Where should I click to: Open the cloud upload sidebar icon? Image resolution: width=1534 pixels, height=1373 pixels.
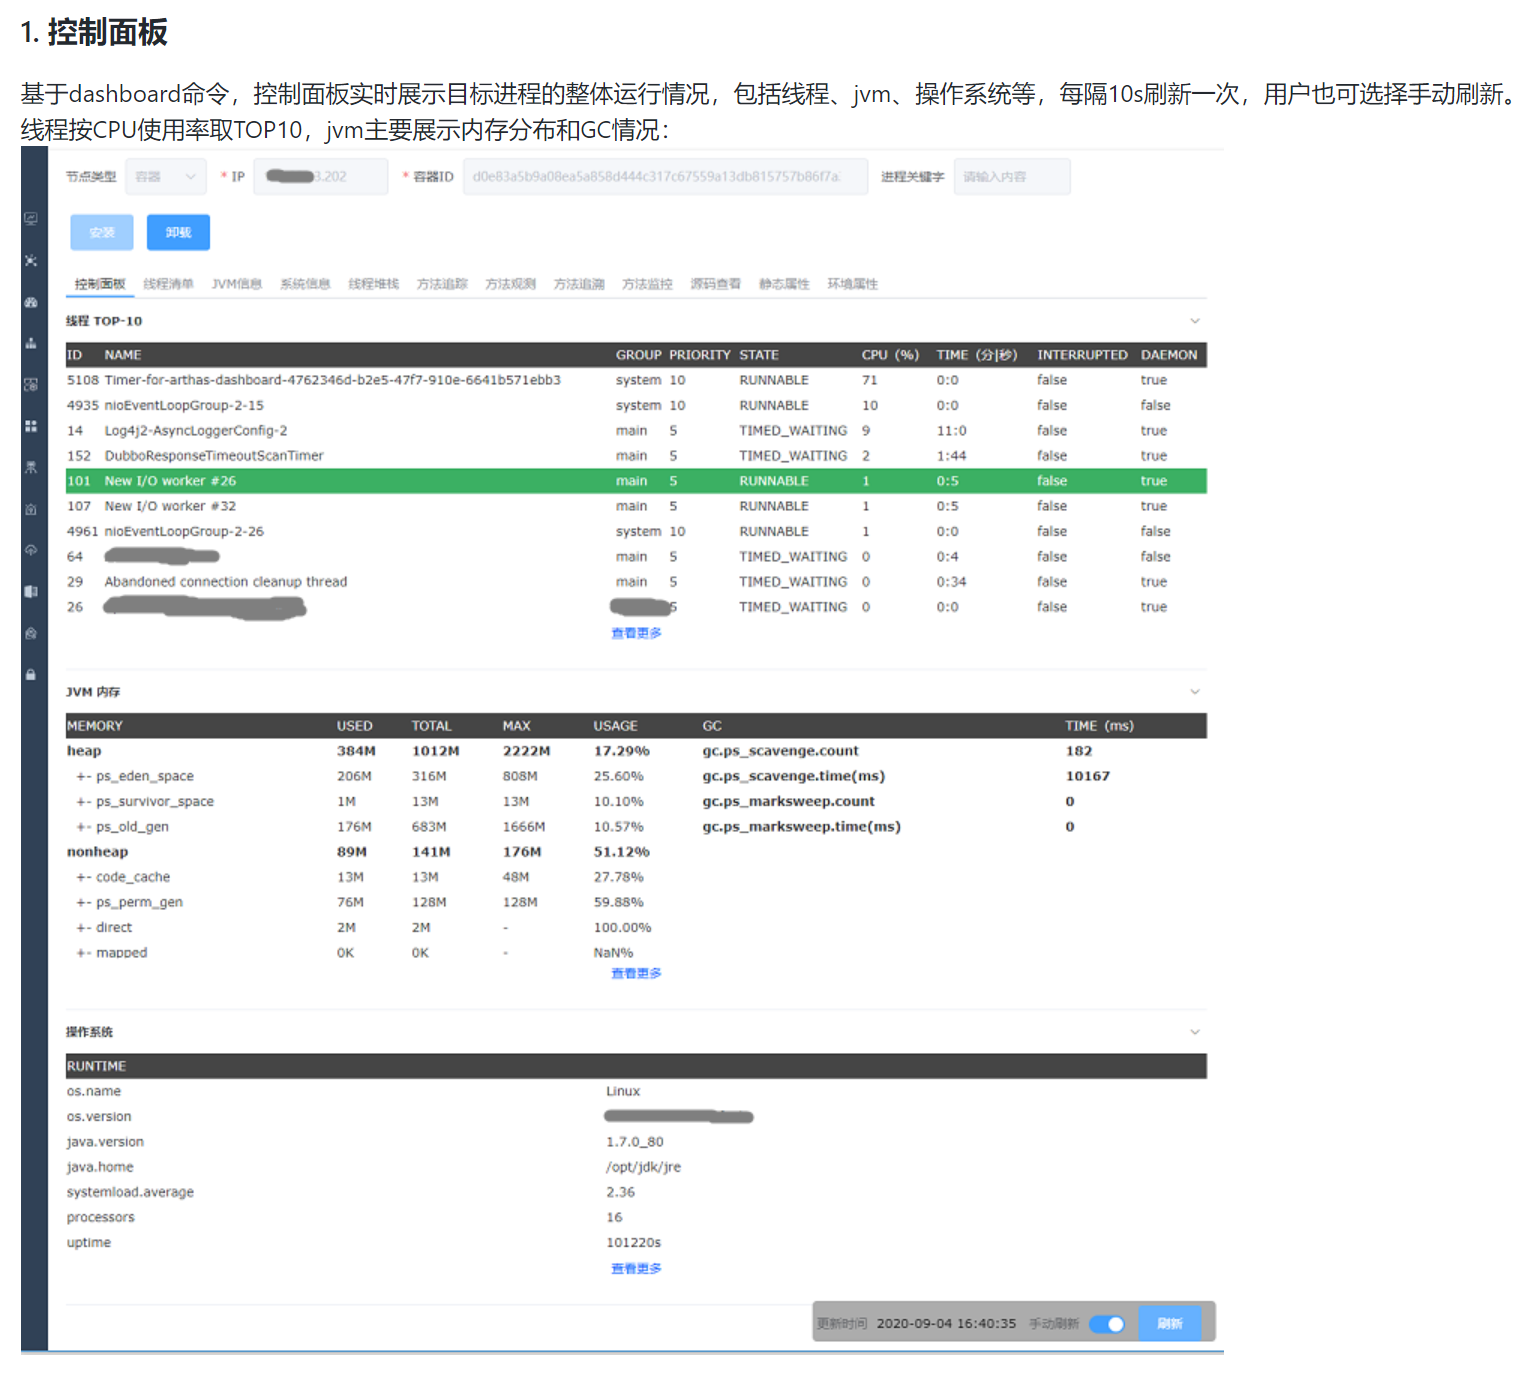point(31,550)
